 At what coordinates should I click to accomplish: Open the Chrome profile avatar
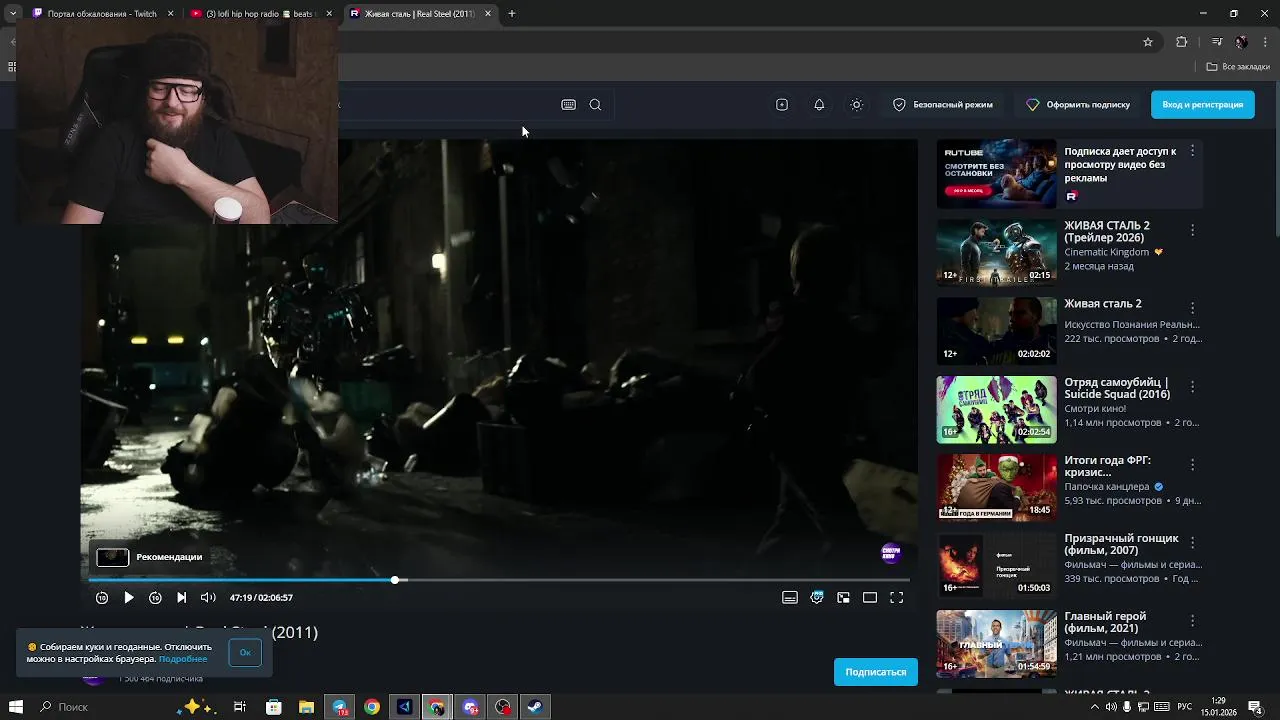(x=1241, y=42)
